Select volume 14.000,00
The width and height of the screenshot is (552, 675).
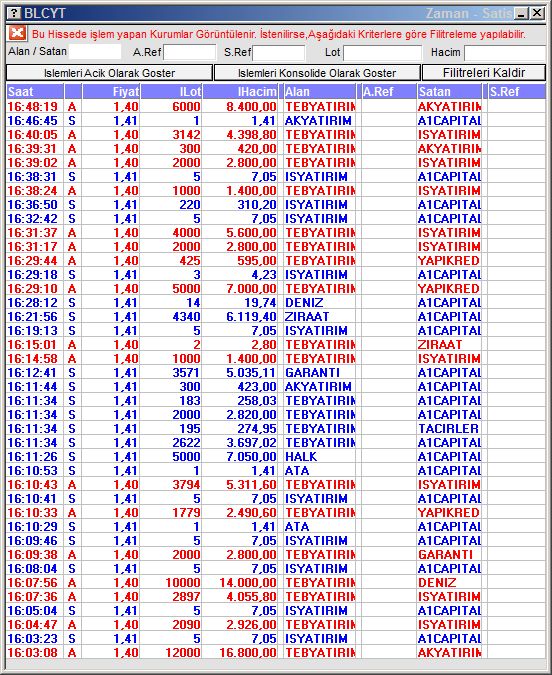[x=248, y=582]
